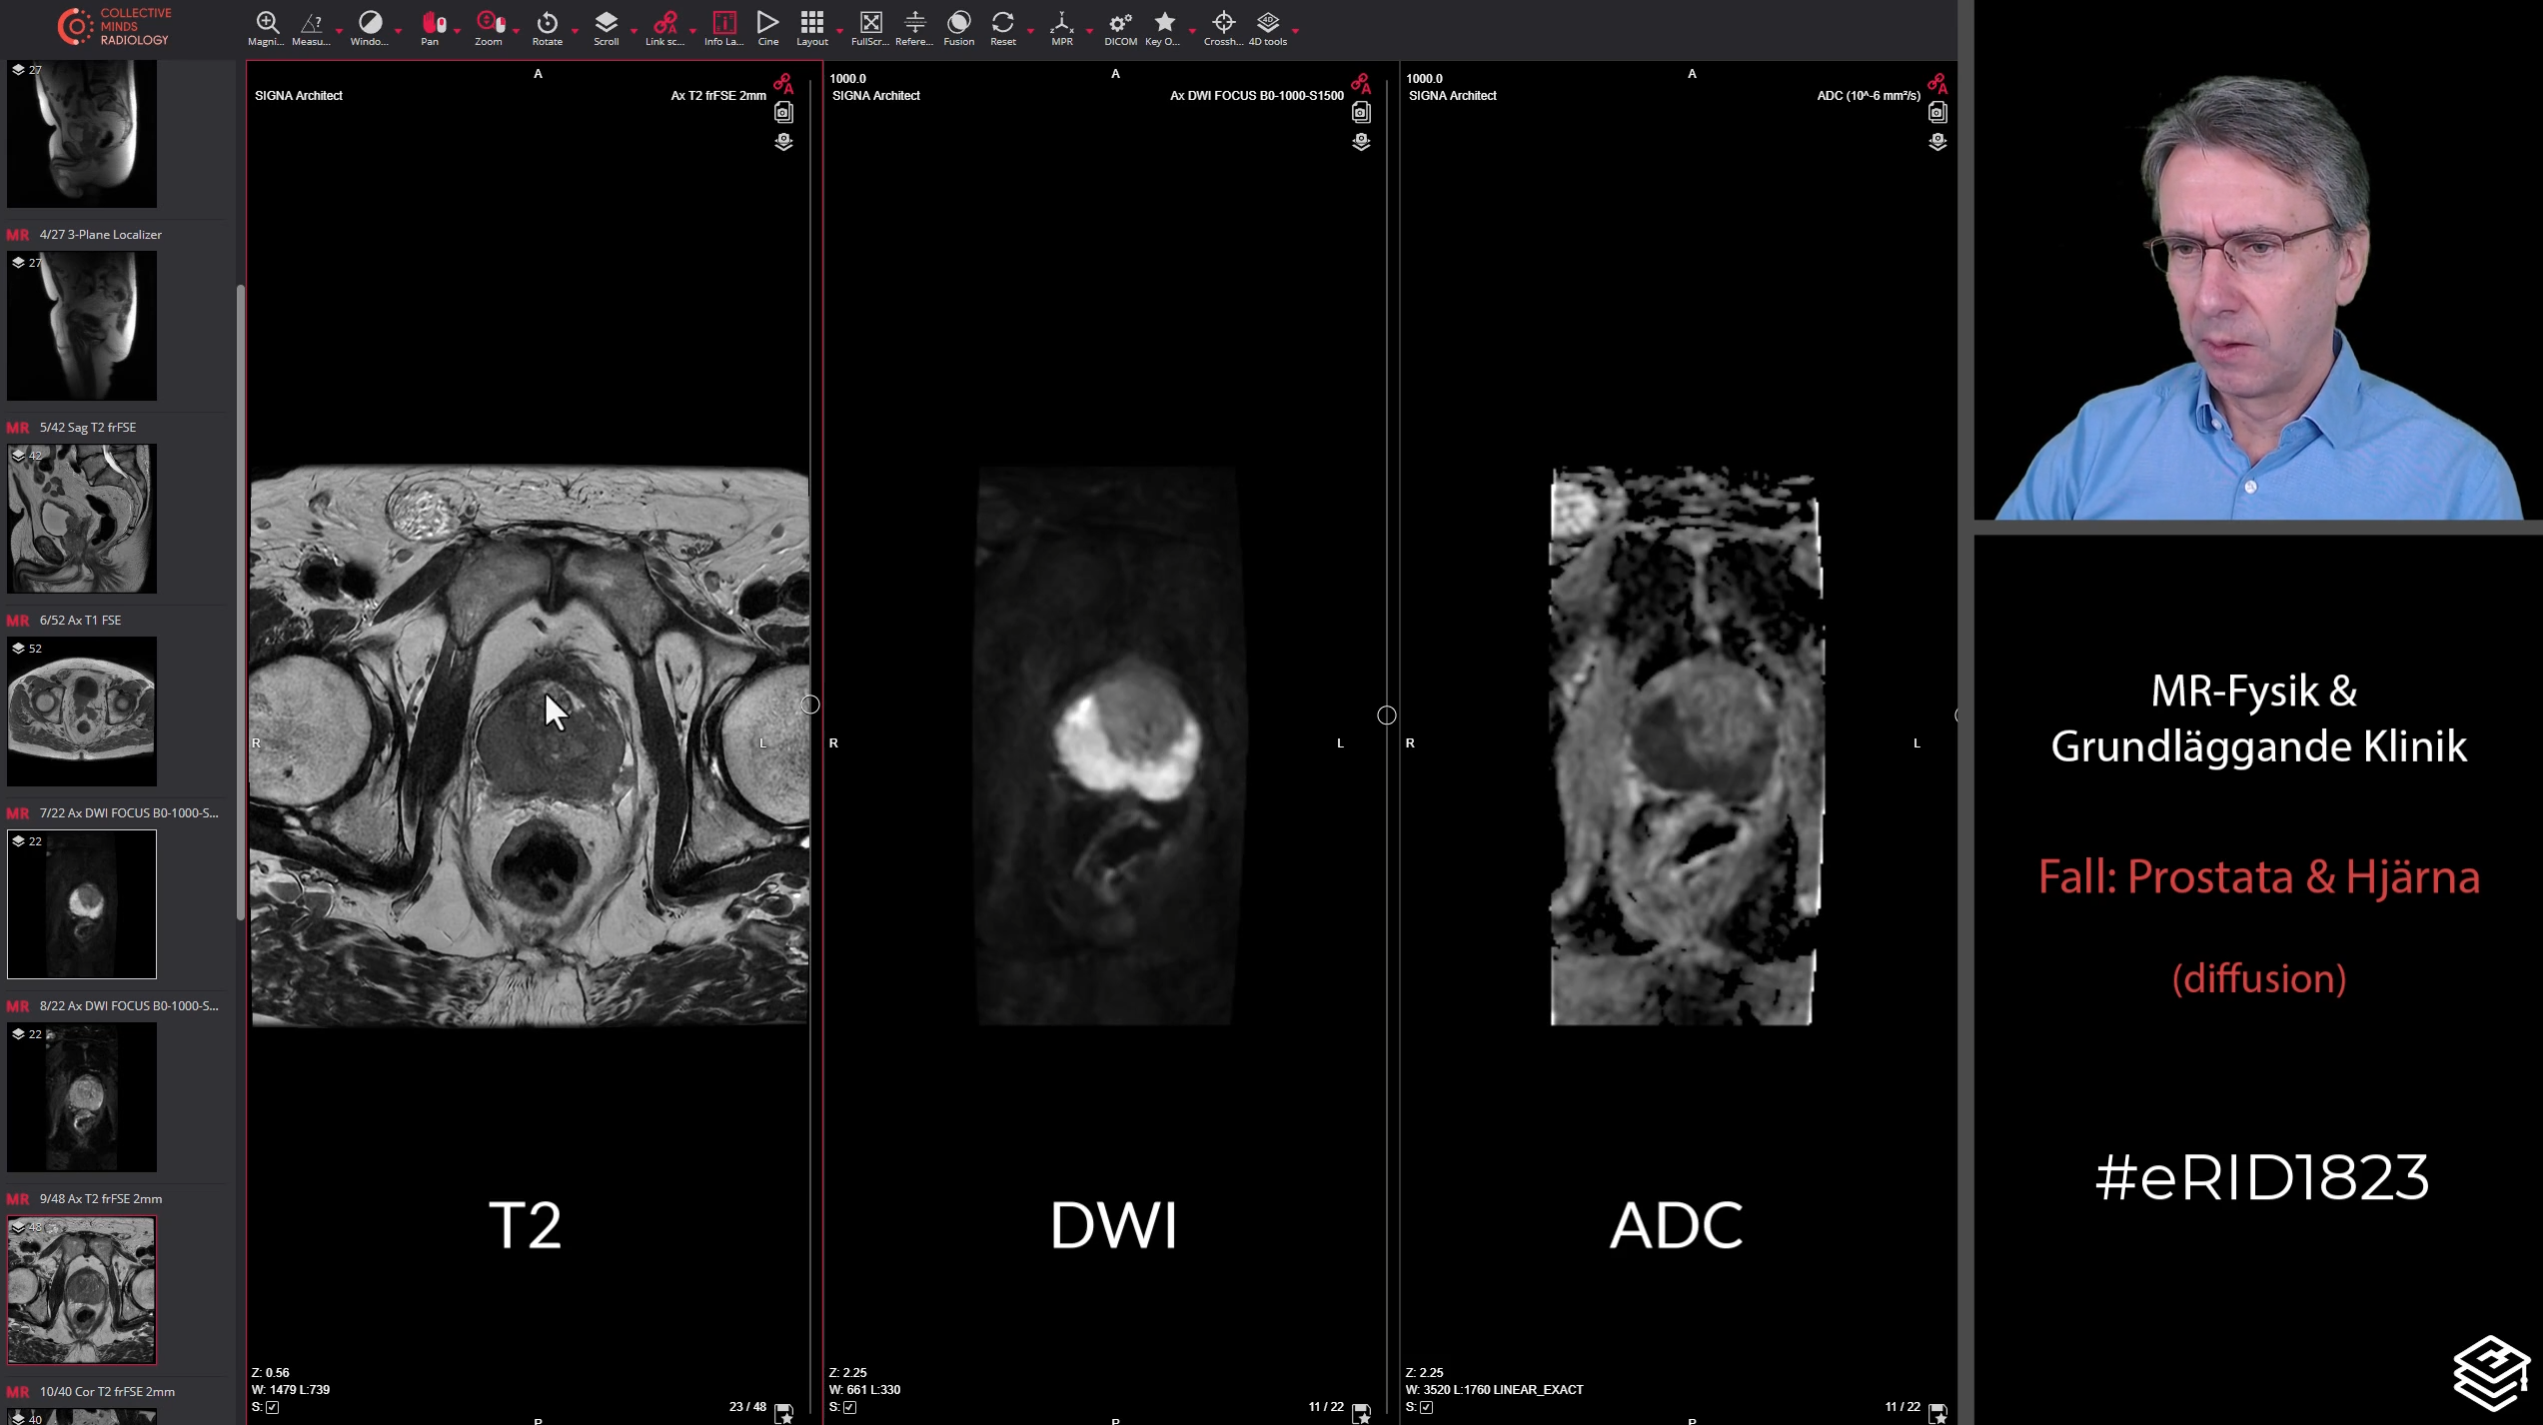
Task: Select the 9/48 Ax T2 frFSE 2mm label
Action: 100,1198
